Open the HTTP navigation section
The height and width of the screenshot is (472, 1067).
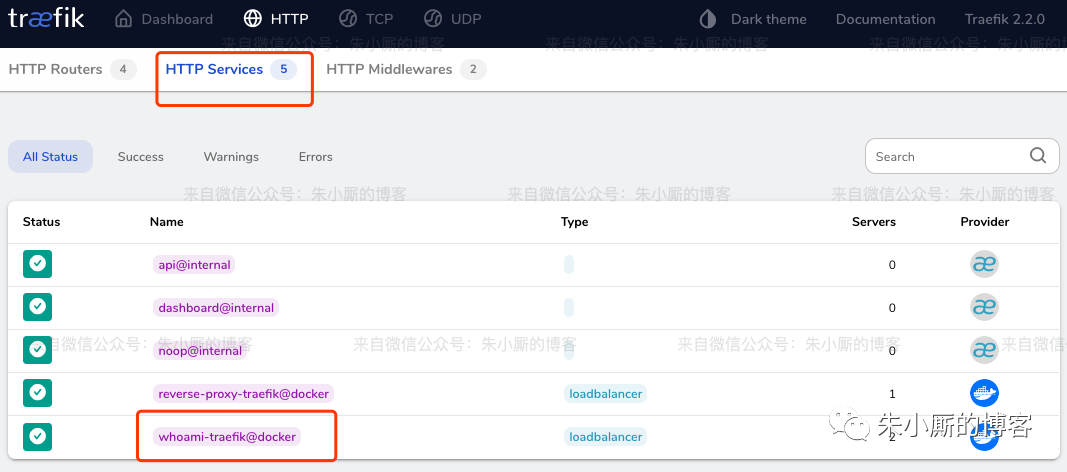(276, 19)
